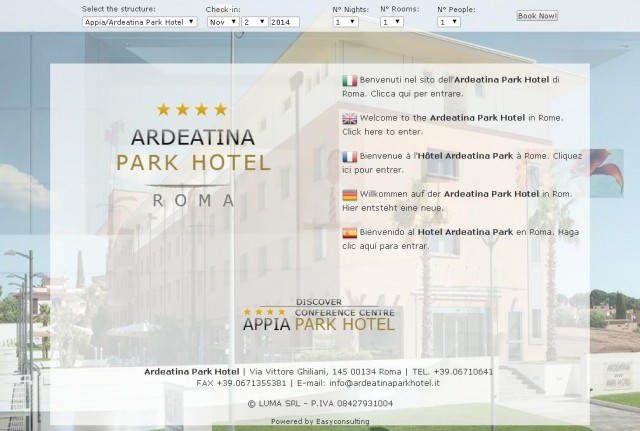Click the 'FAX +39.0671355381' text
Viewport: 640px width, 431px height.
pyautogui.click(x=241, y=383)
